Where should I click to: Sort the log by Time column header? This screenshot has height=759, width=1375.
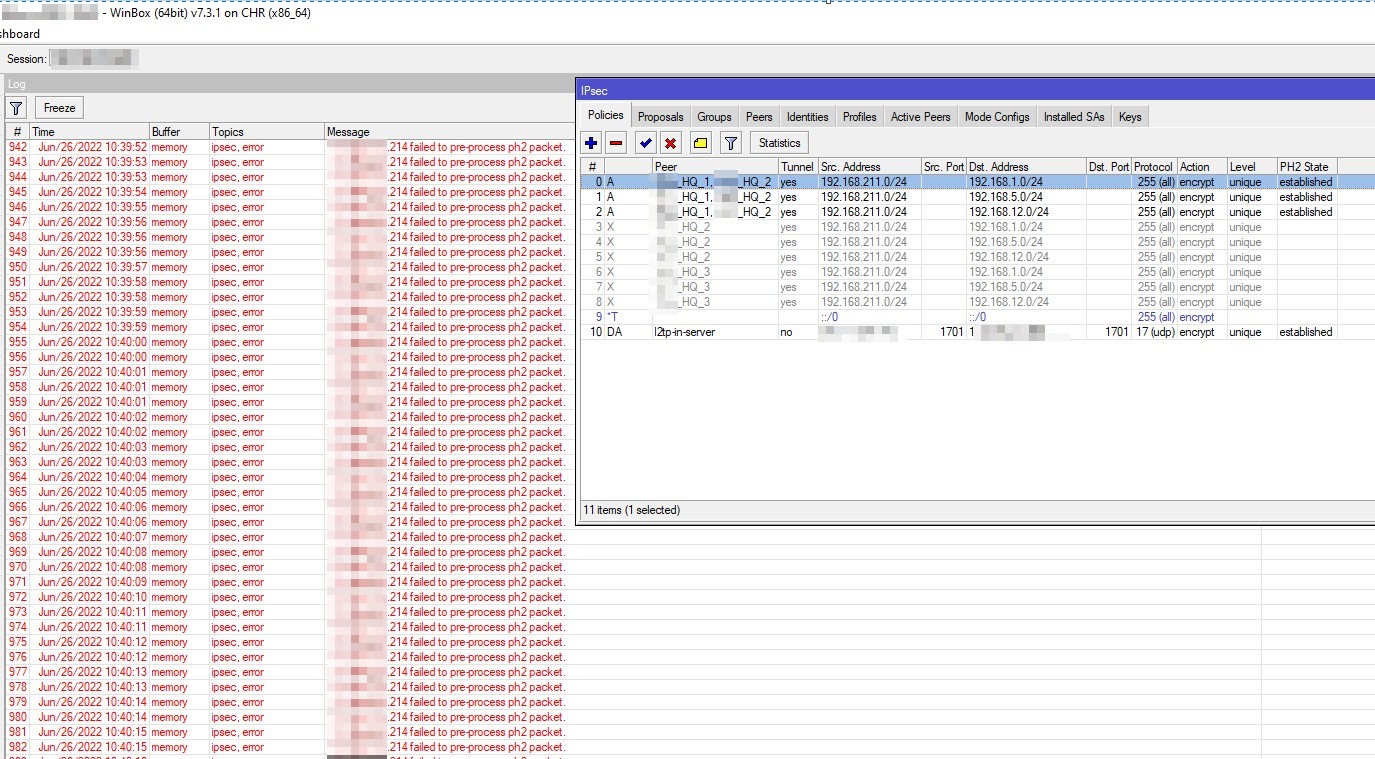tap(88, 132)
